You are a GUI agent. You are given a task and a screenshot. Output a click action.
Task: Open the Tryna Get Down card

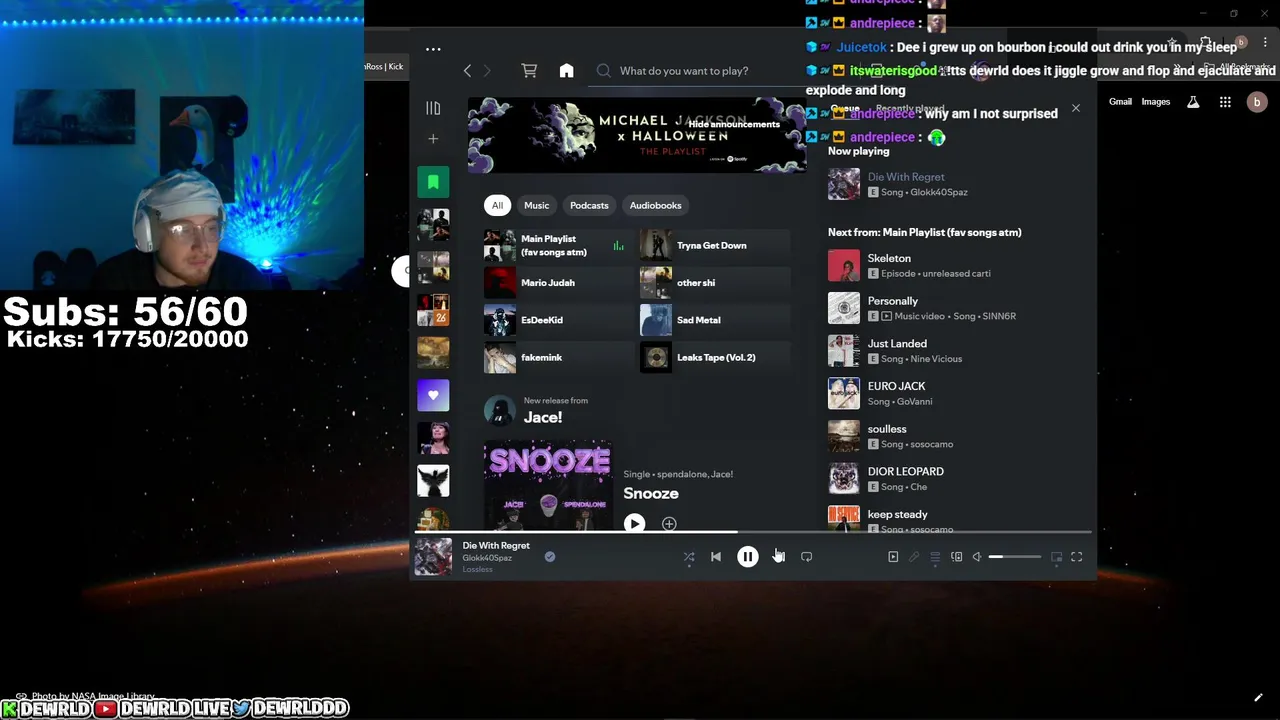(715, 246)
